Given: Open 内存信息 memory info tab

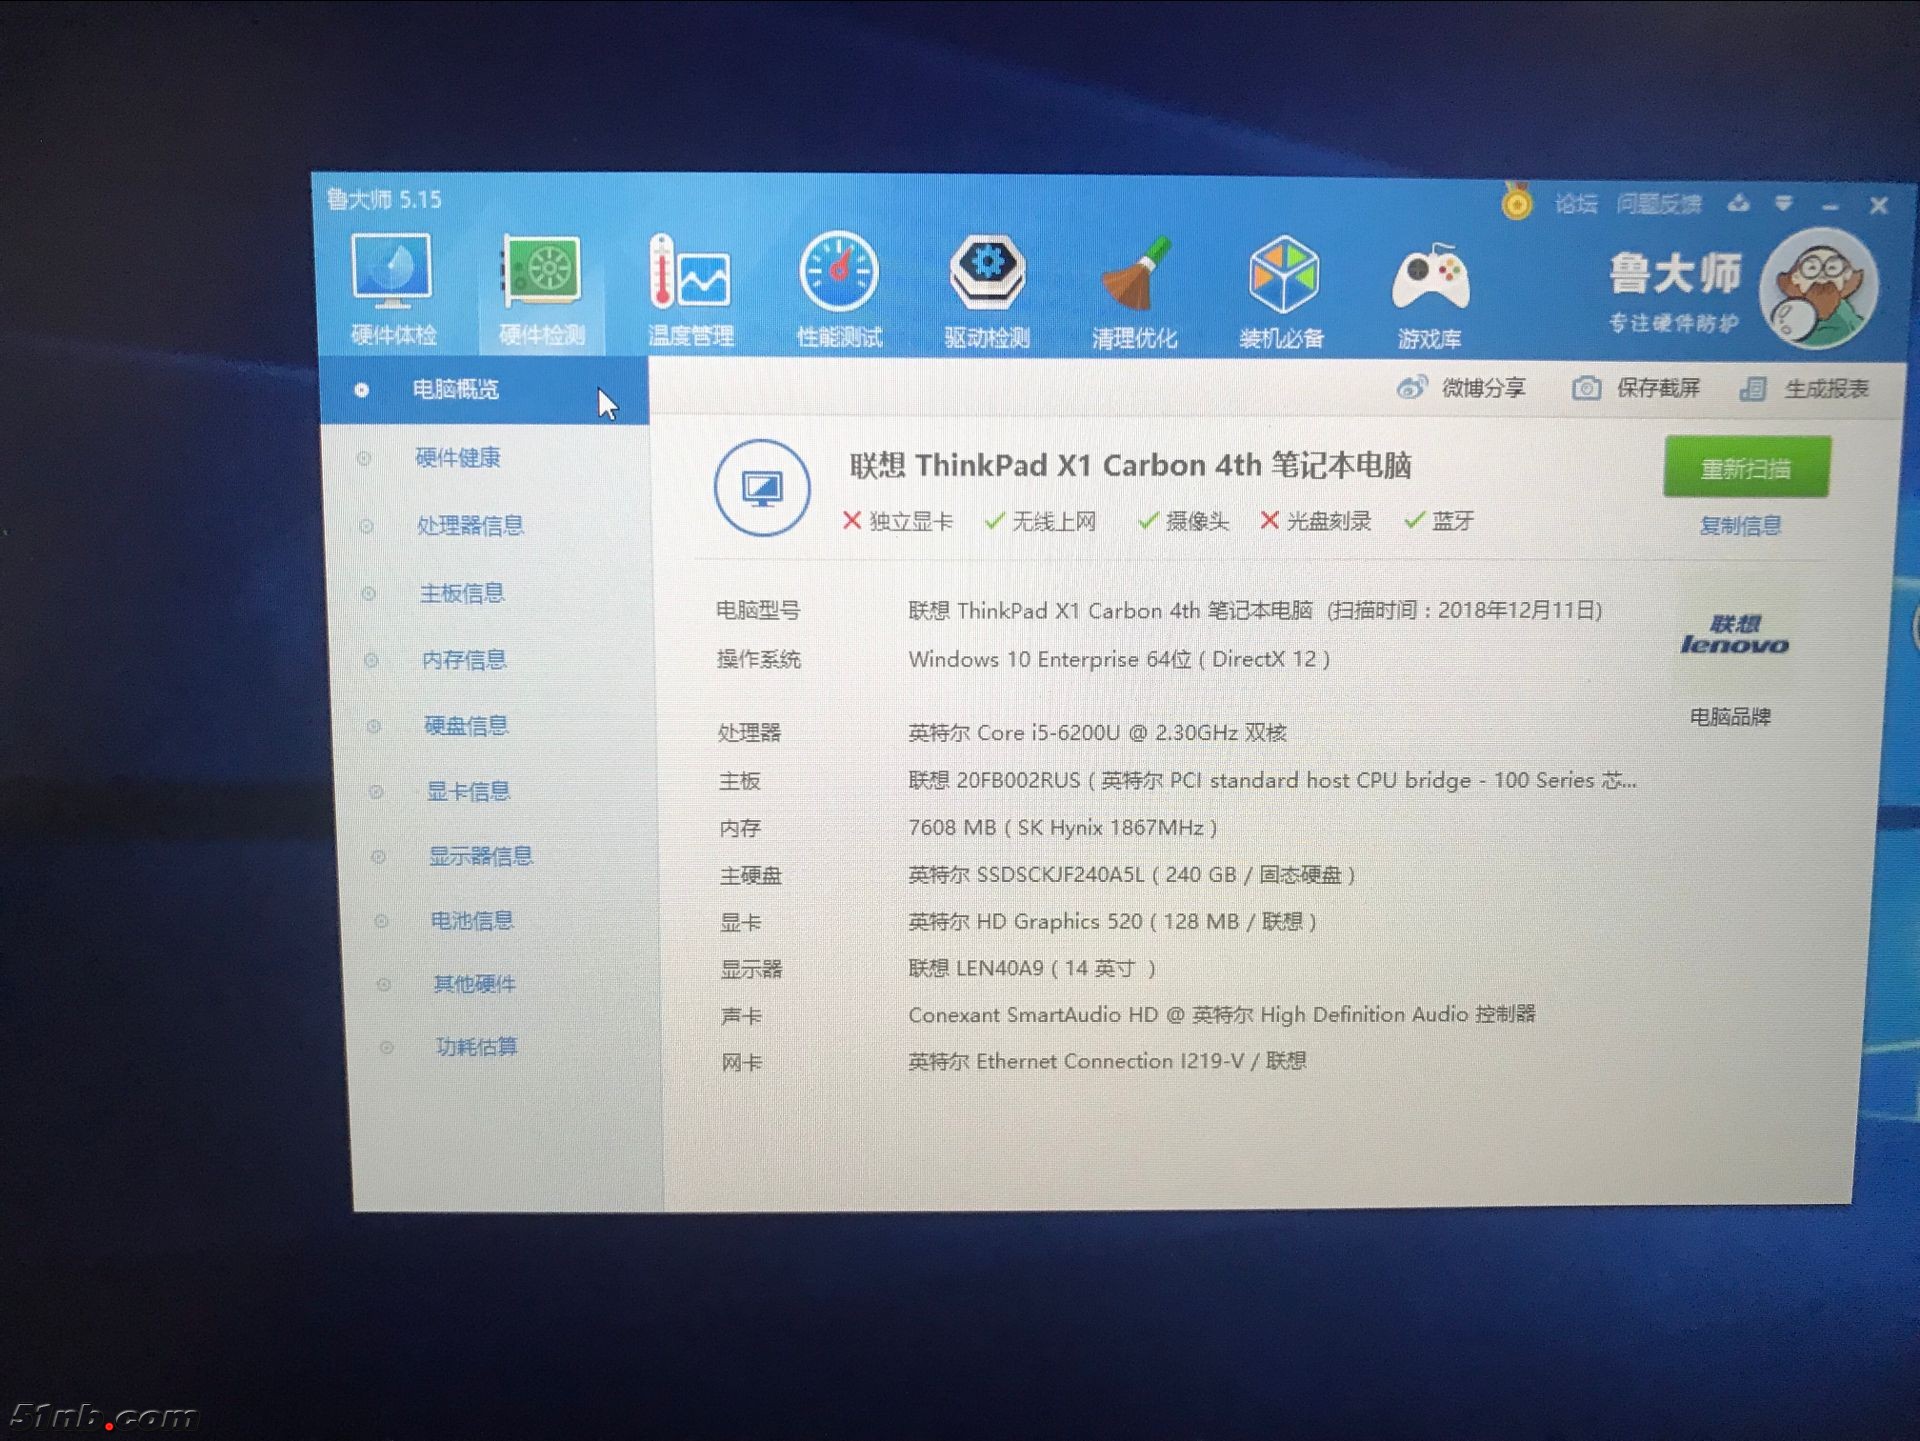Looking at the screenshot, I should (x=464, y=660).
